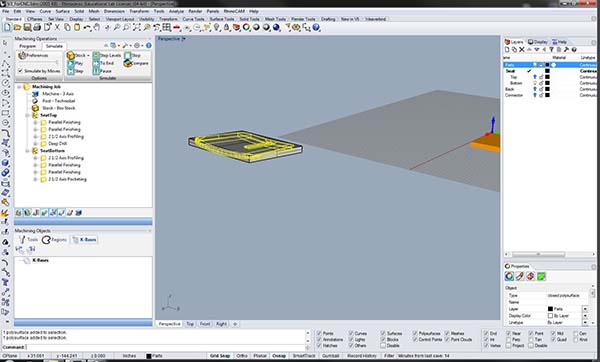600x362 pixels.
Task: Click the red car Set View icon
Action: tap(176, 28)
